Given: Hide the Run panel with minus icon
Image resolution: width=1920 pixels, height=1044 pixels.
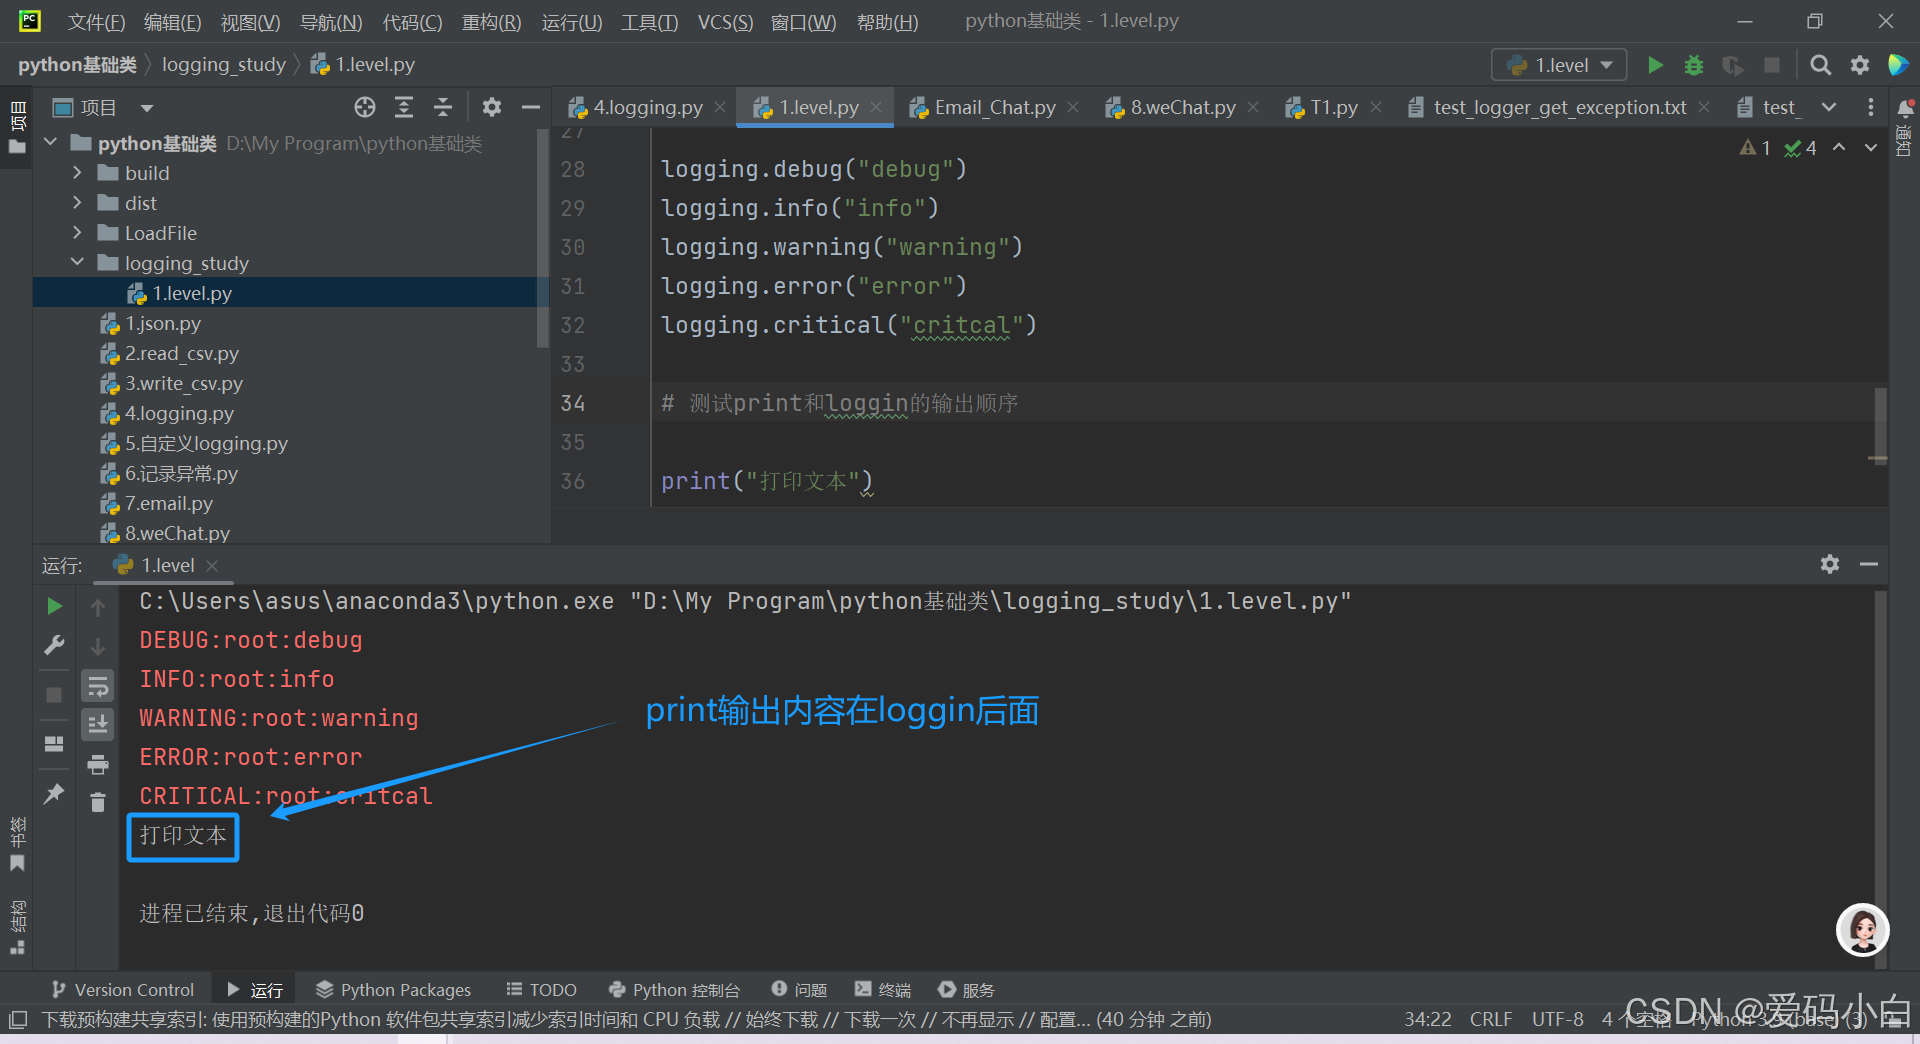Looking at the screenshot, I should [1869, 564].
